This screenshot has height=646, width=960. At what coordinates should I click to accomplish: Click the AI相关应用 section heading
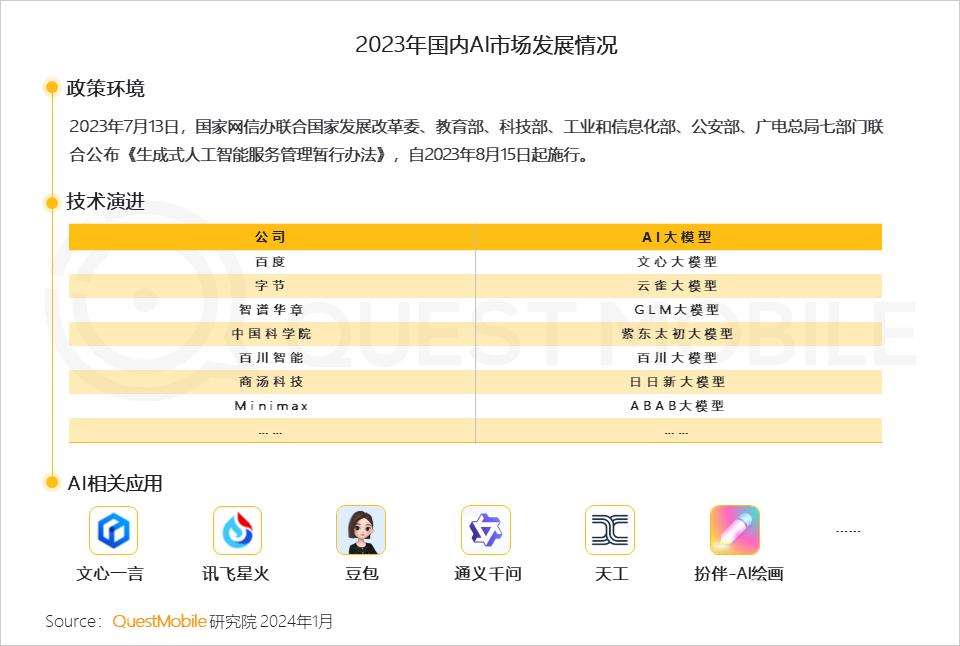115,484
